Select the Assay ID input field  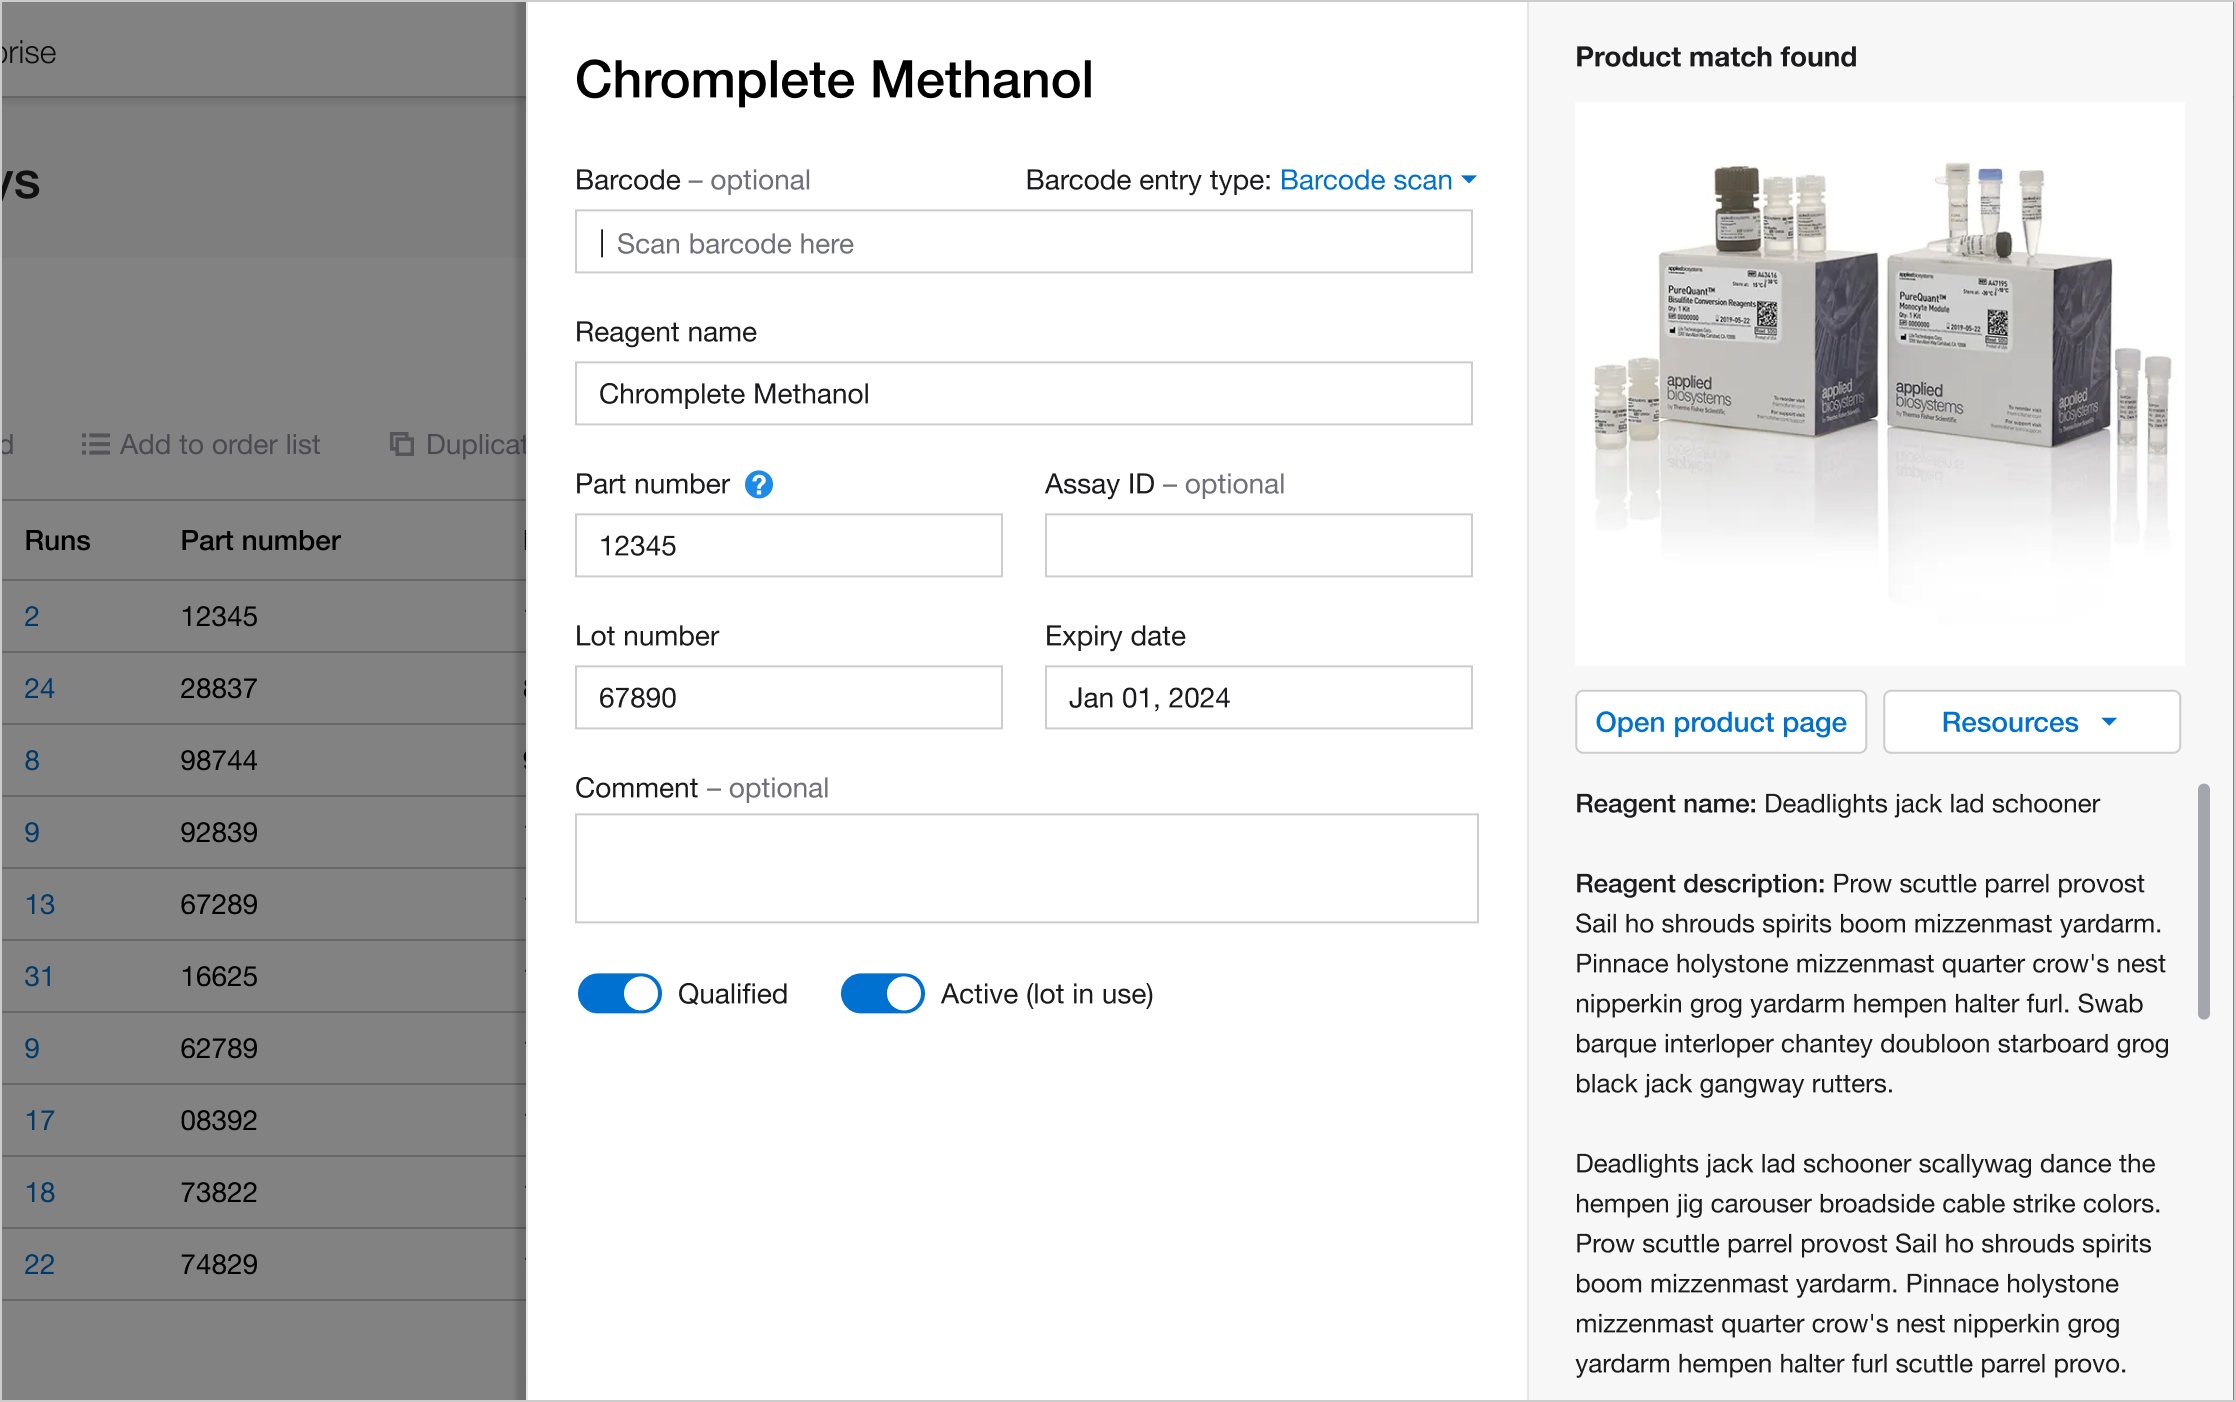[x=1258, y=546]
